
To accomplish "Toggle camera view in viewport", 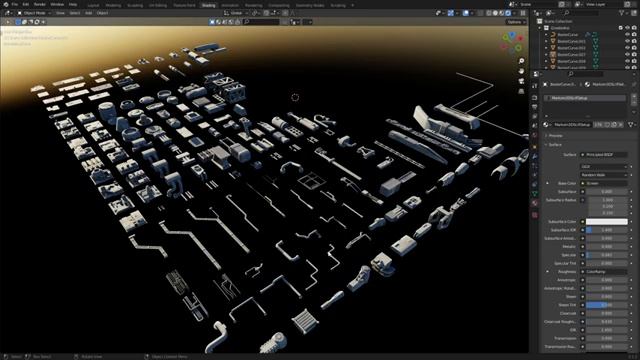I will (521, 81).
